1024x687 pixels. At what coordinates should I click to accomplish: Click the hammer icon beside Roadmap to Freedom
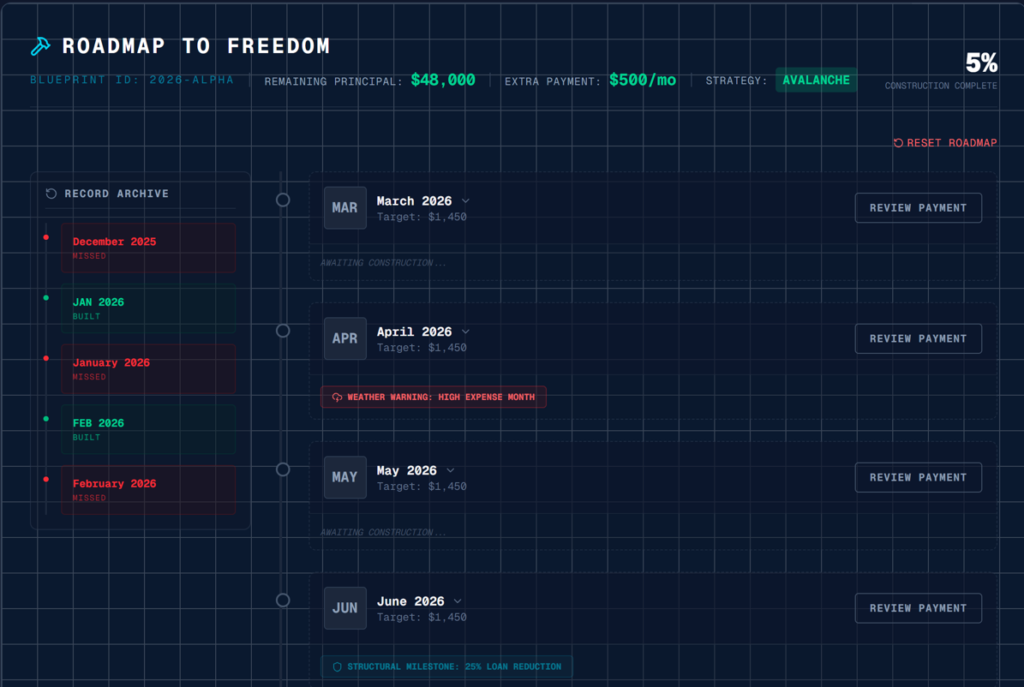point(39,45)
